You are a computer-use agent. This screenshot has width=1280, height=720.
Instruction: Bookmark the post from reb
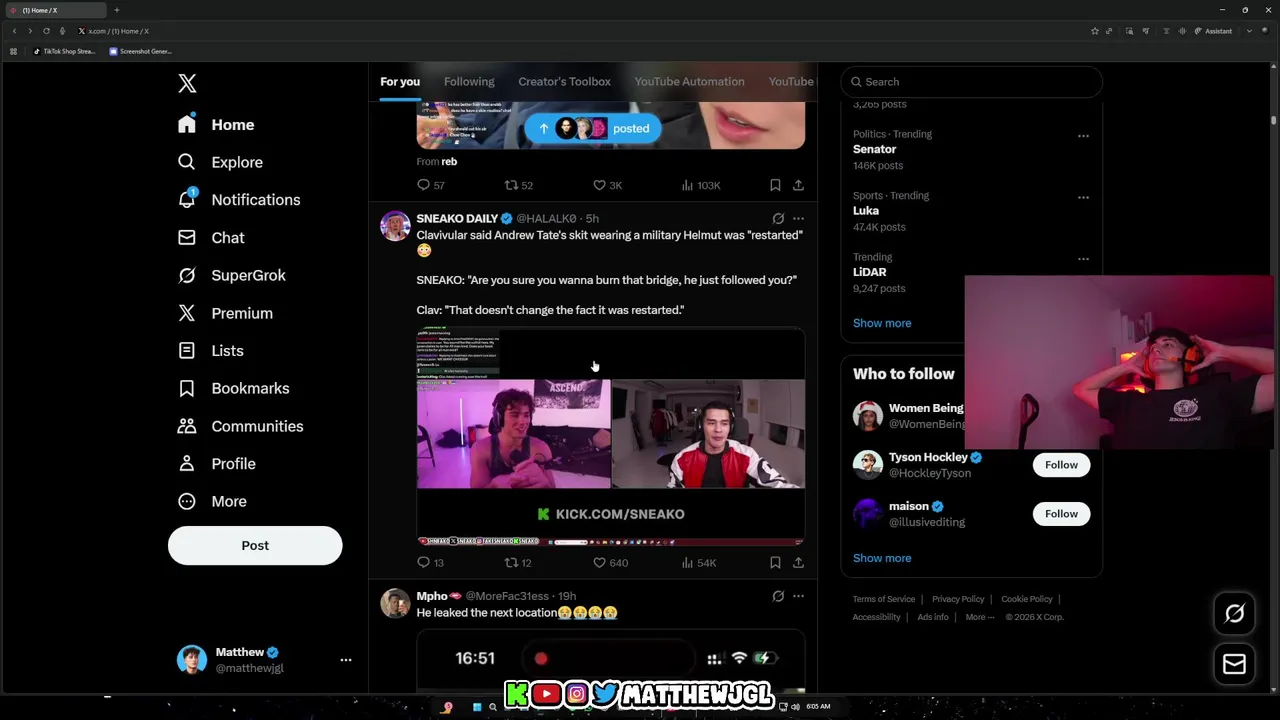(775, 185)
